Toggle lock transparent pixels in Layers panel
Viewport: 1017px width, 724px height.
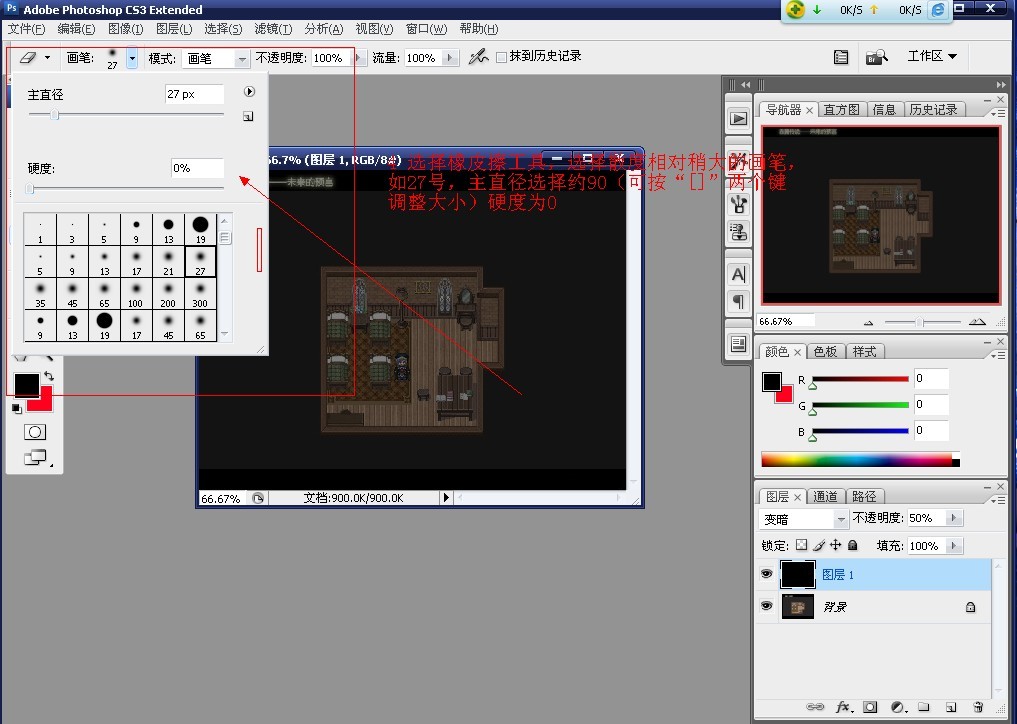click(x=802, y=545)
